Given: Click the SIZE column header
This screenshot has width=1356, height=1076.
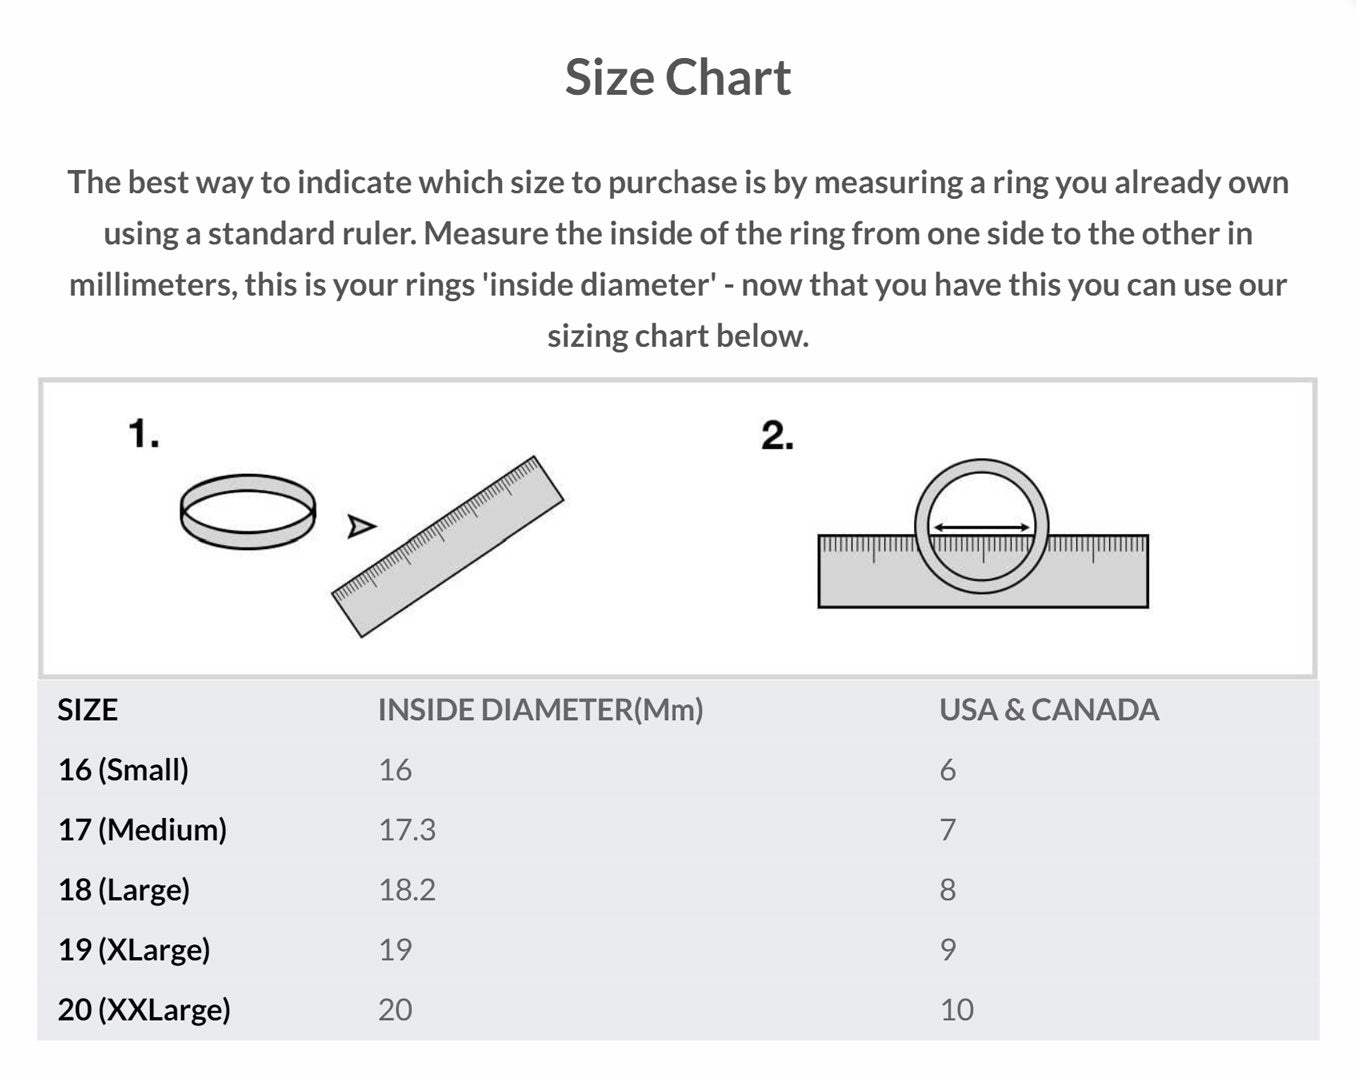Looking at the screenshot, I should [x=88, y=710].
